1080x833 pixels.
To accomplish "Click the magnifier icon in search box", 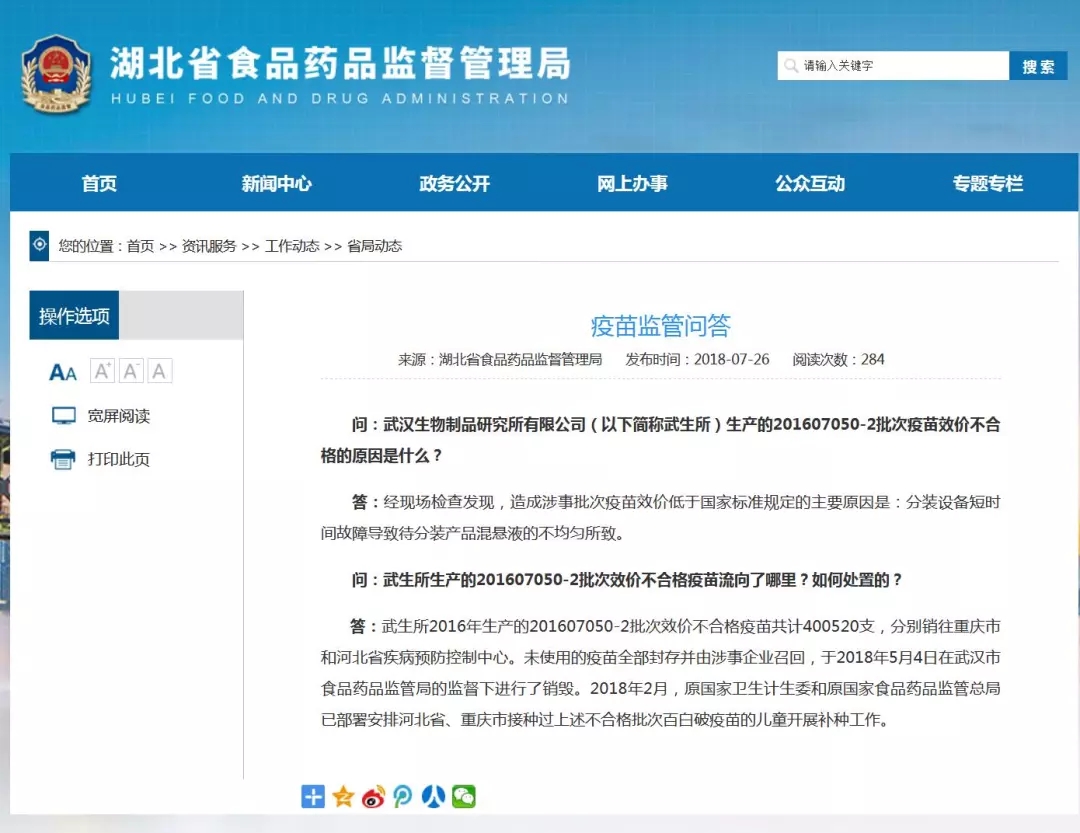I will tap(791, 65).
